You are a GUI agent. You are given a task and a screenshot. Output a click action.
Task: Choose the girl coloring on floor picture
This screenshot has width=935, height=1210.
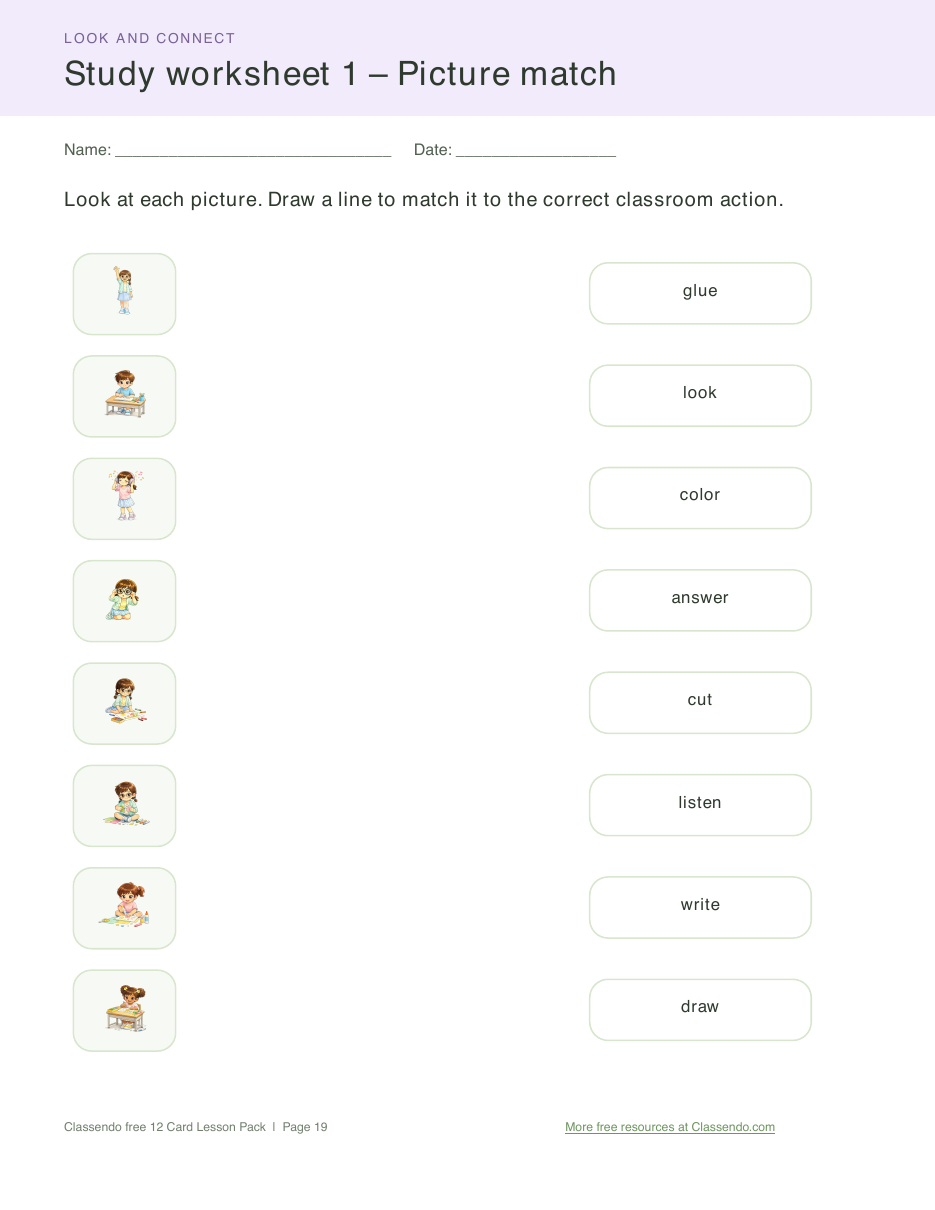pyautogui.click(x=124, y=703)
